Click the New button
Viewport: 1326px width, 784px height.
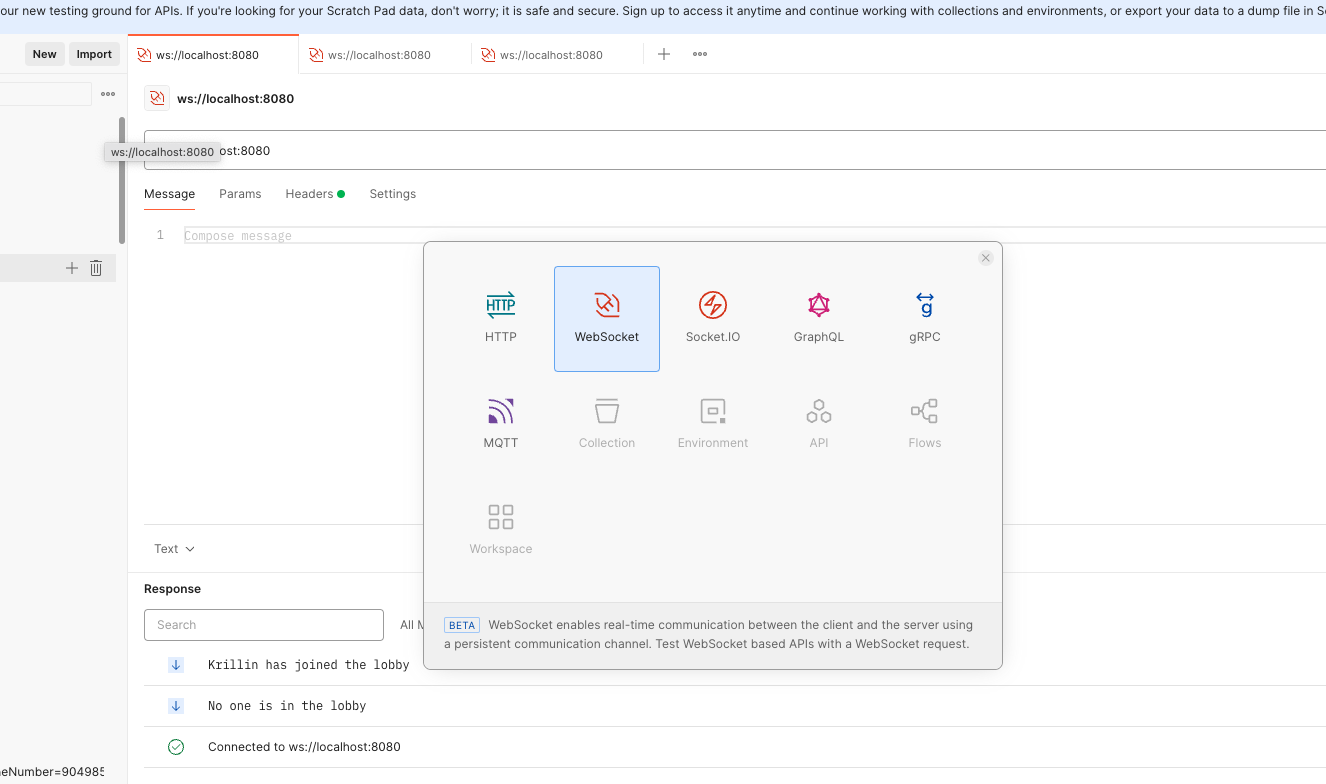[45, 54]
